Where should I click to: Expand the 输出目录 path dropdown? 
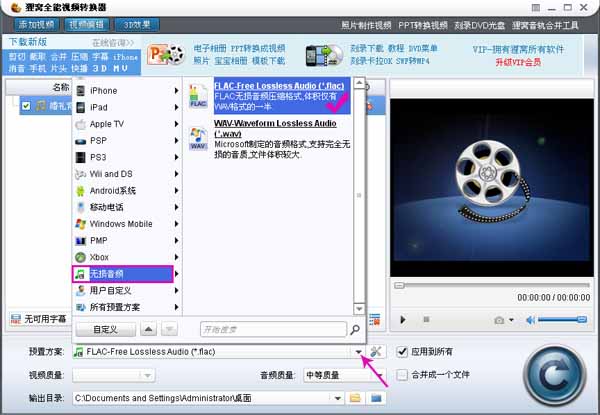[x=338, y=398]
